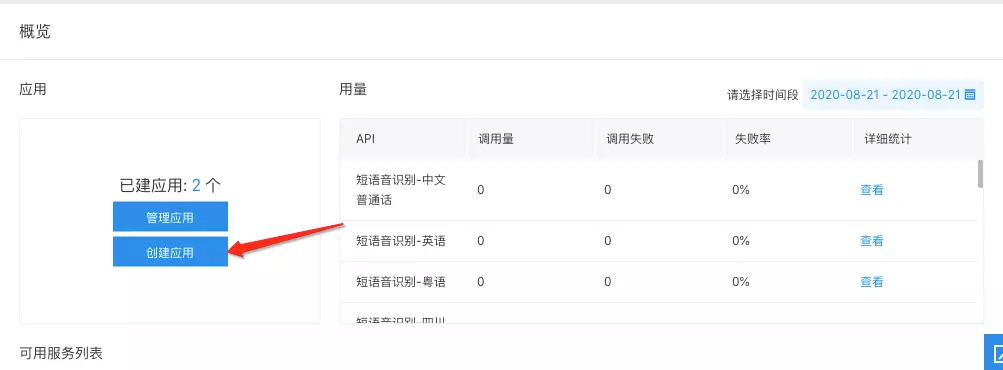Screen dimensions: 1003x370
Task: Open the 2020-08-21 date range selector
Action: [x=892, y=95]
